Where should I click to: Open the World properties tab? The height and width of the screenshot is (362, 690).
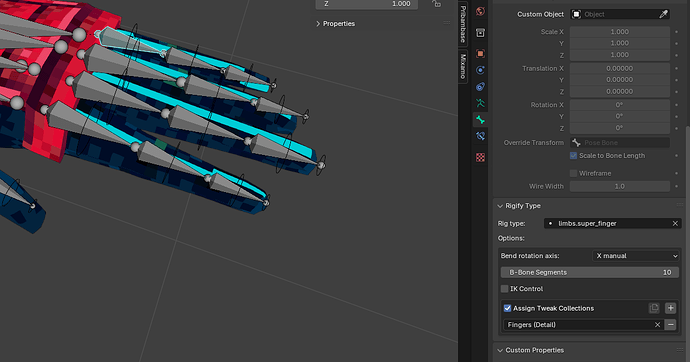pyautogui.click(x=481, y=11)
